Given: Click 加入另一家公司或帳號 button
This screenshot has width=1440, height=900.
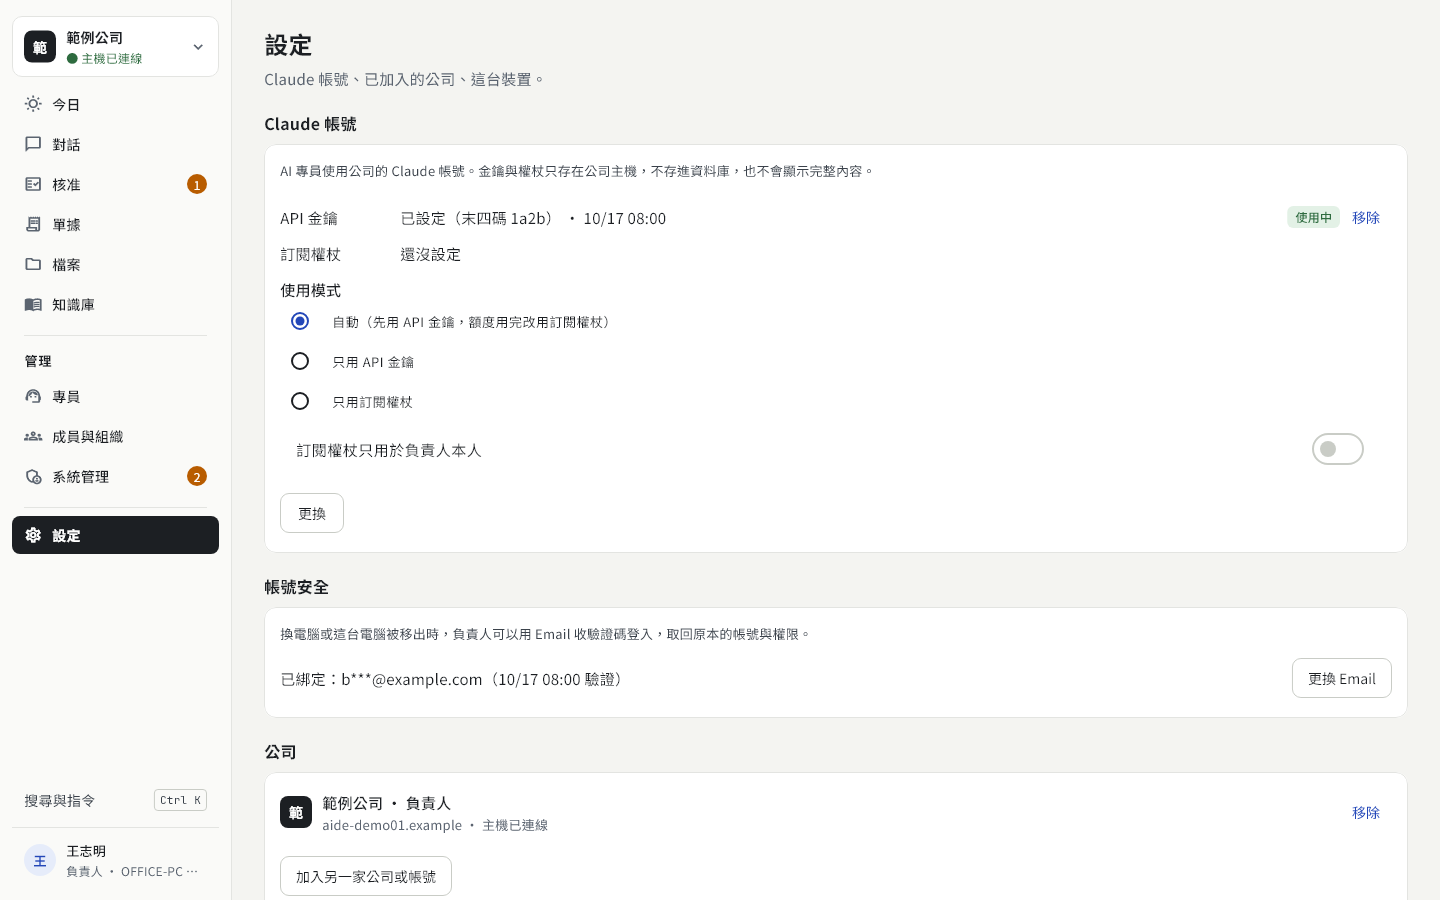Looking at the screenshot, I should [x=366, y=876].
